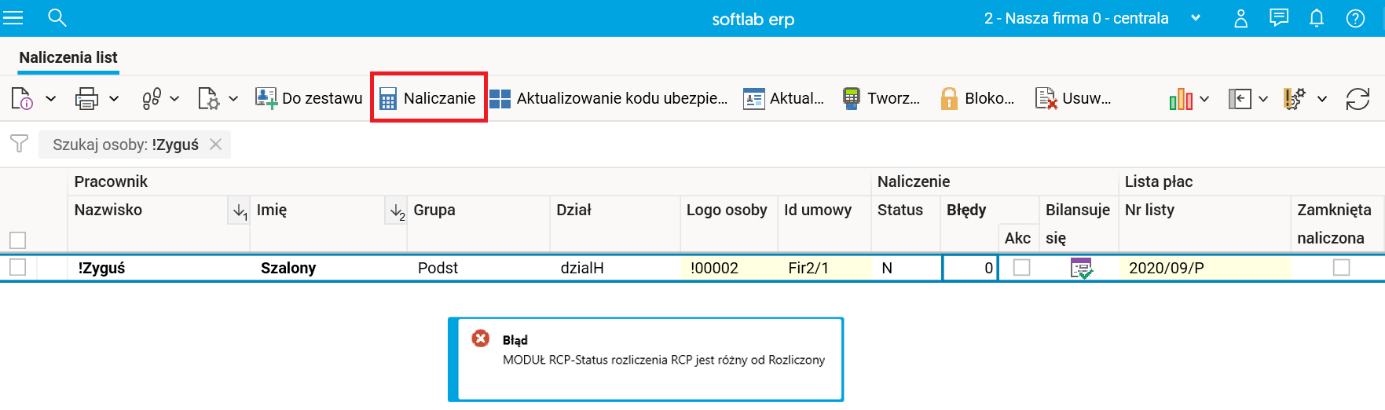Expand the print options dropdown arrow
This screenshot has width=1385, height=410.
tap(114, 98)
